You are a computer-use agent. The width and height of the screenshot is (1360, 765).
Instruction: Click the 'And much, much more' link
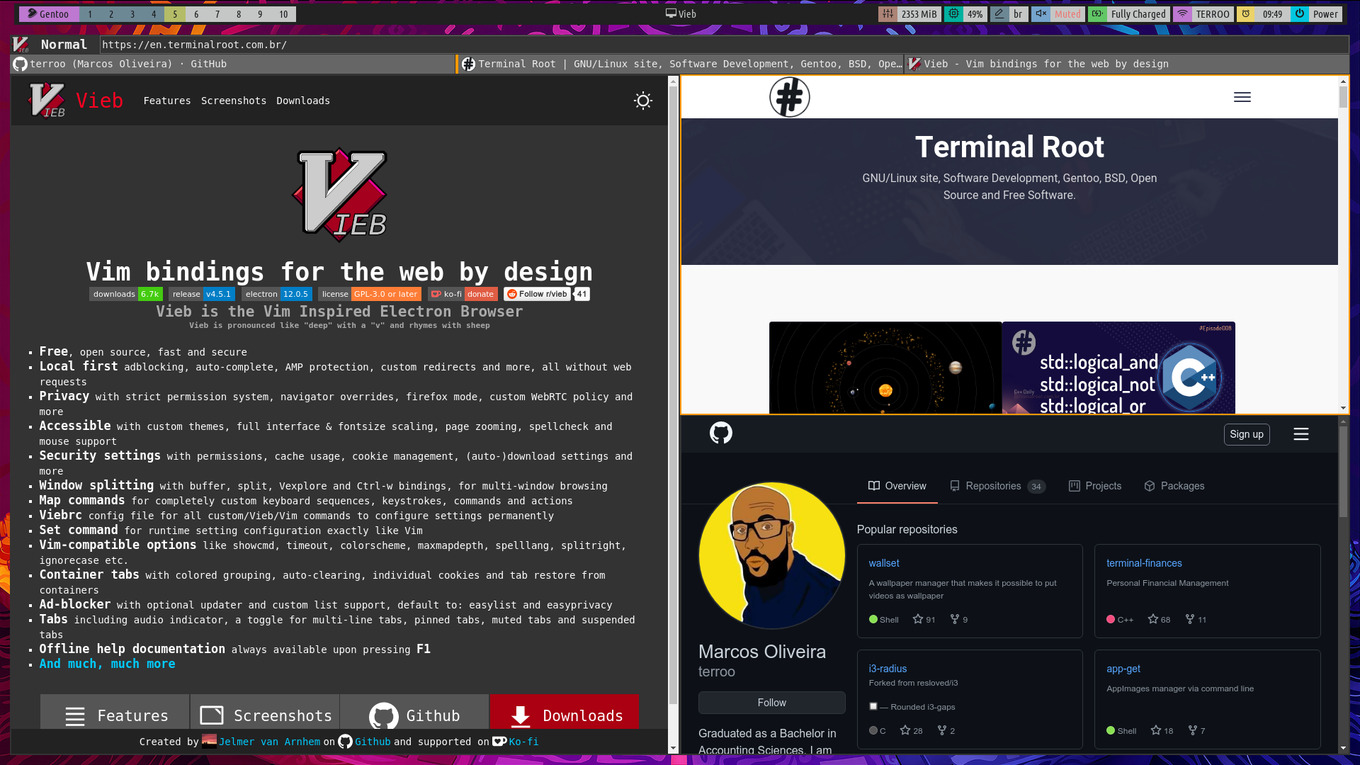107,664
